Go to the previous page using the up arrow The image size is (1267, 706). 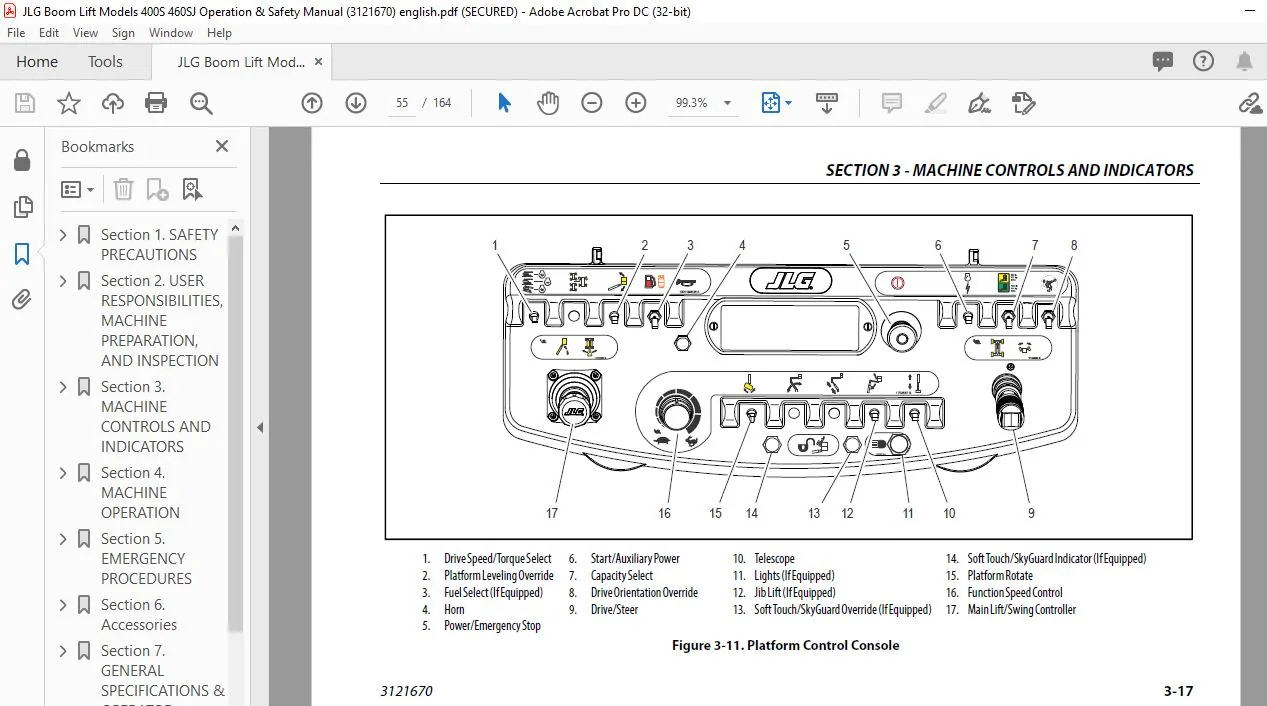click(312, 103)
